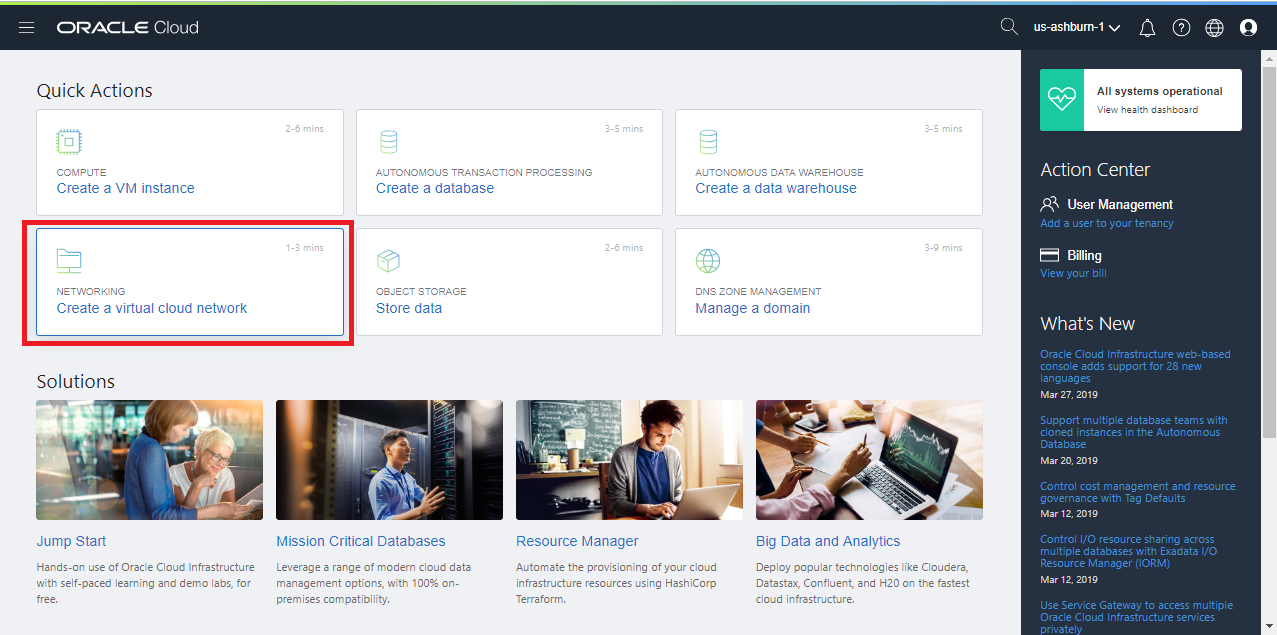Viewport: 1277px width, 635px height.
Task: Open the Resource Manager title link
Action: 577,541
